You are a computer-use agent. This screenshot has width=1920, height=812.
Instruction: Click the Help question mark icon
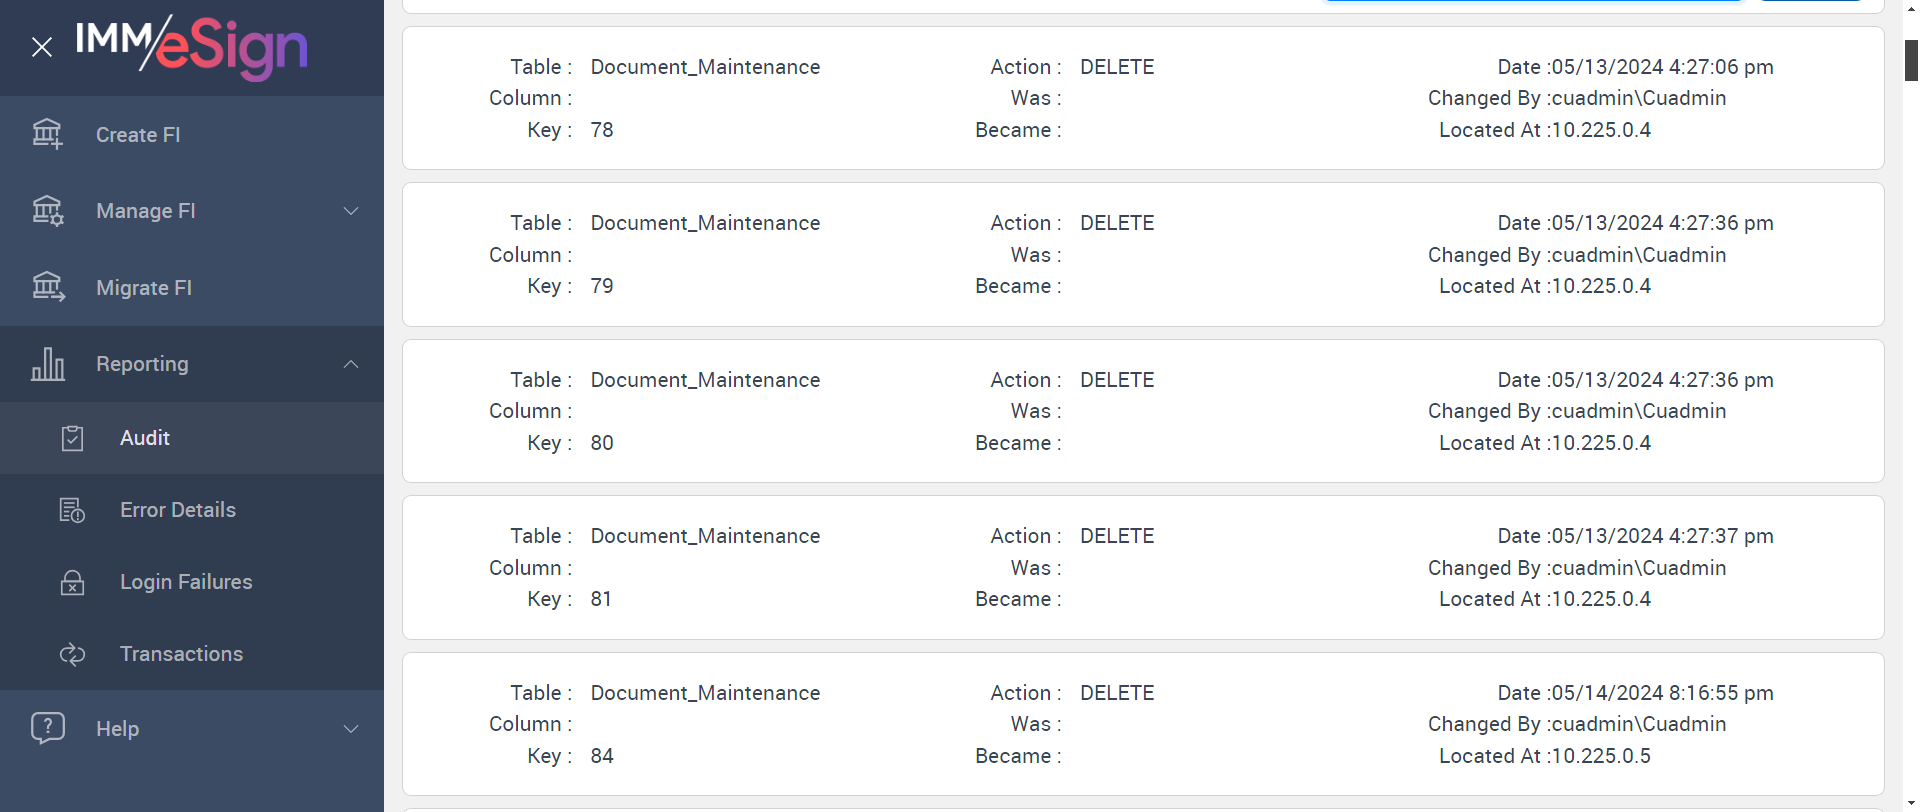47,728
